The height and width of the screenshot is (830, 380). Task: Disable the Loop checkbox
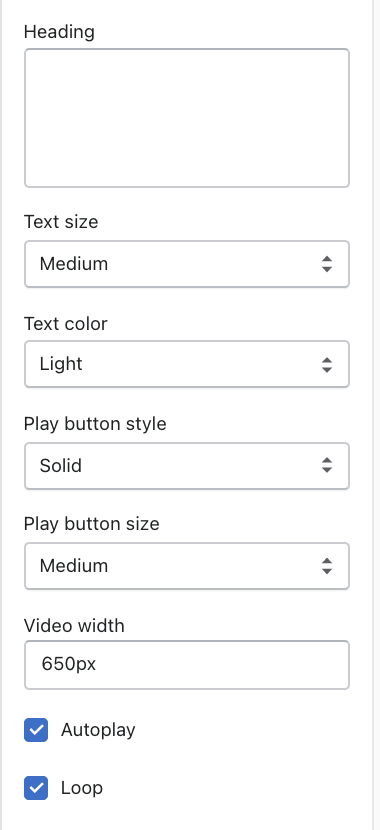[36, 788]
